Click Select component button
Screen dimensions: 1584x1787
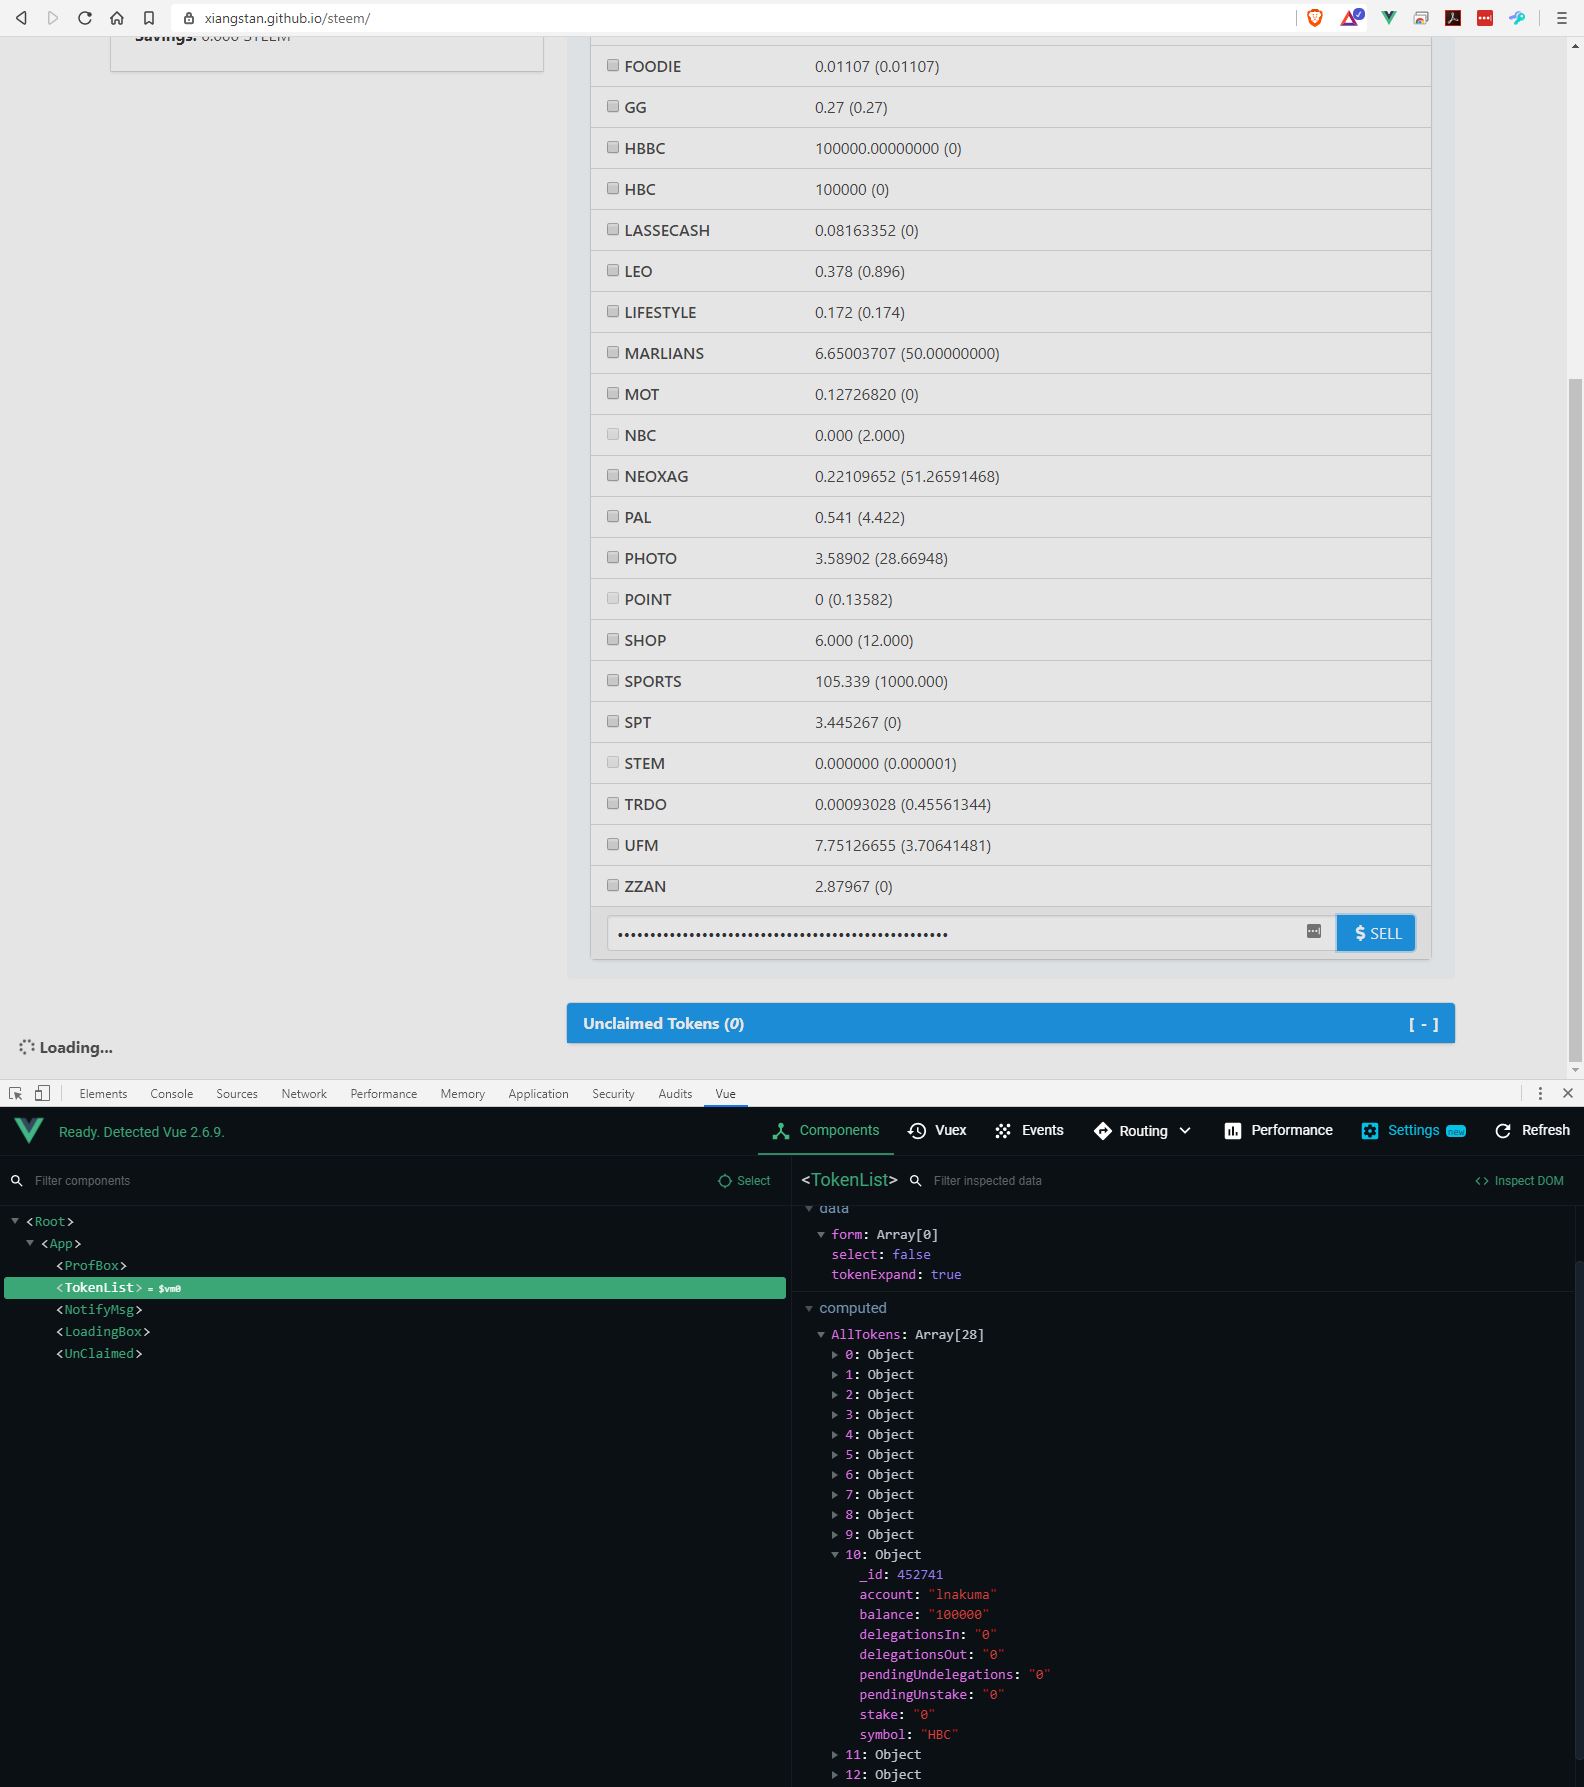pyautogui.click(x=744, y=1181)
